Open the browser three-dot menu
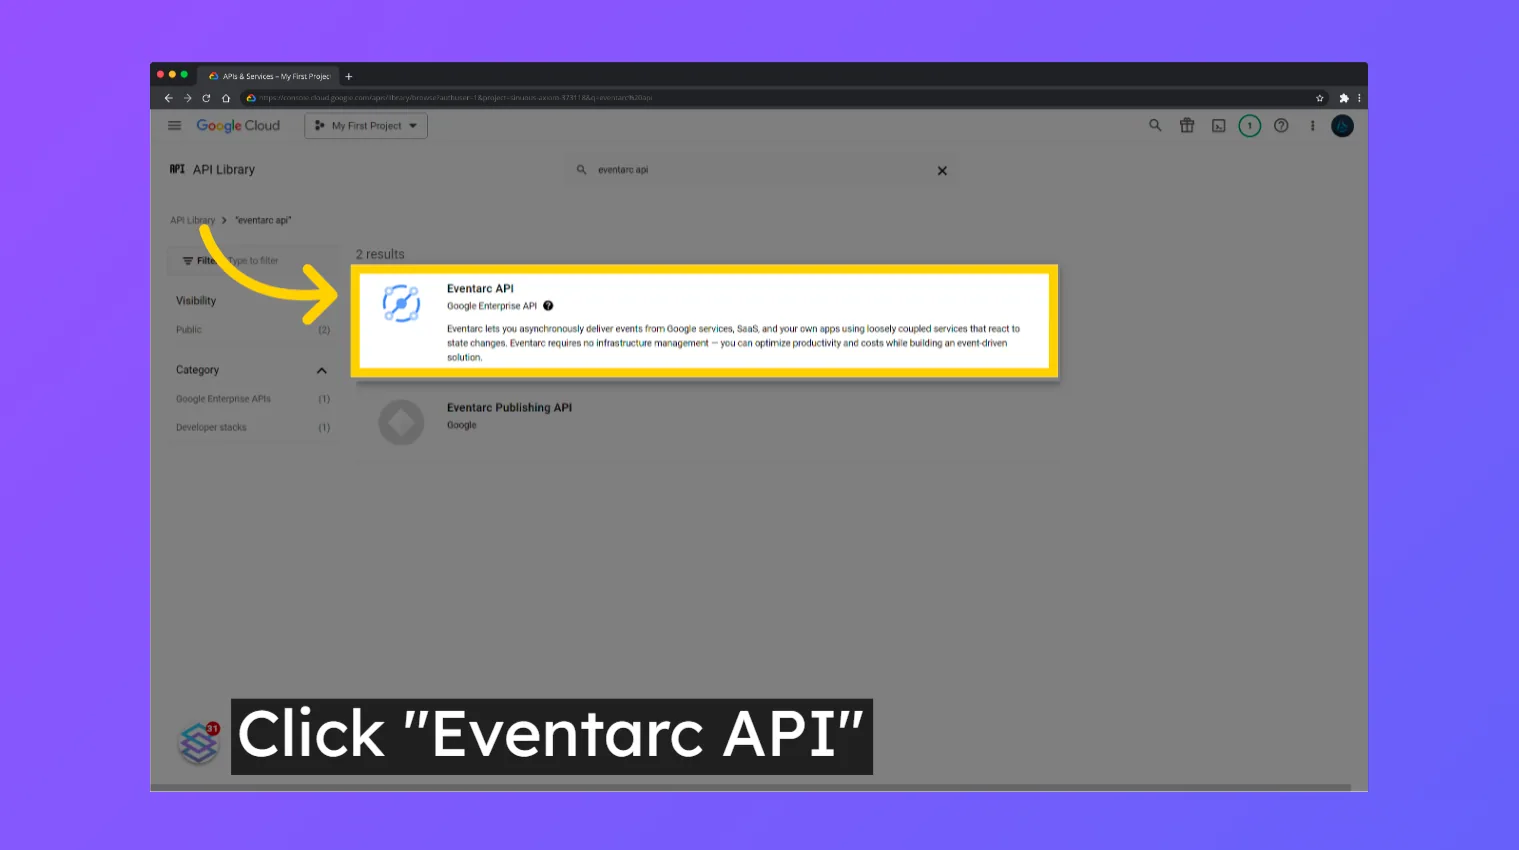Screen dimensions: 1519x850 click(1359, 98)
